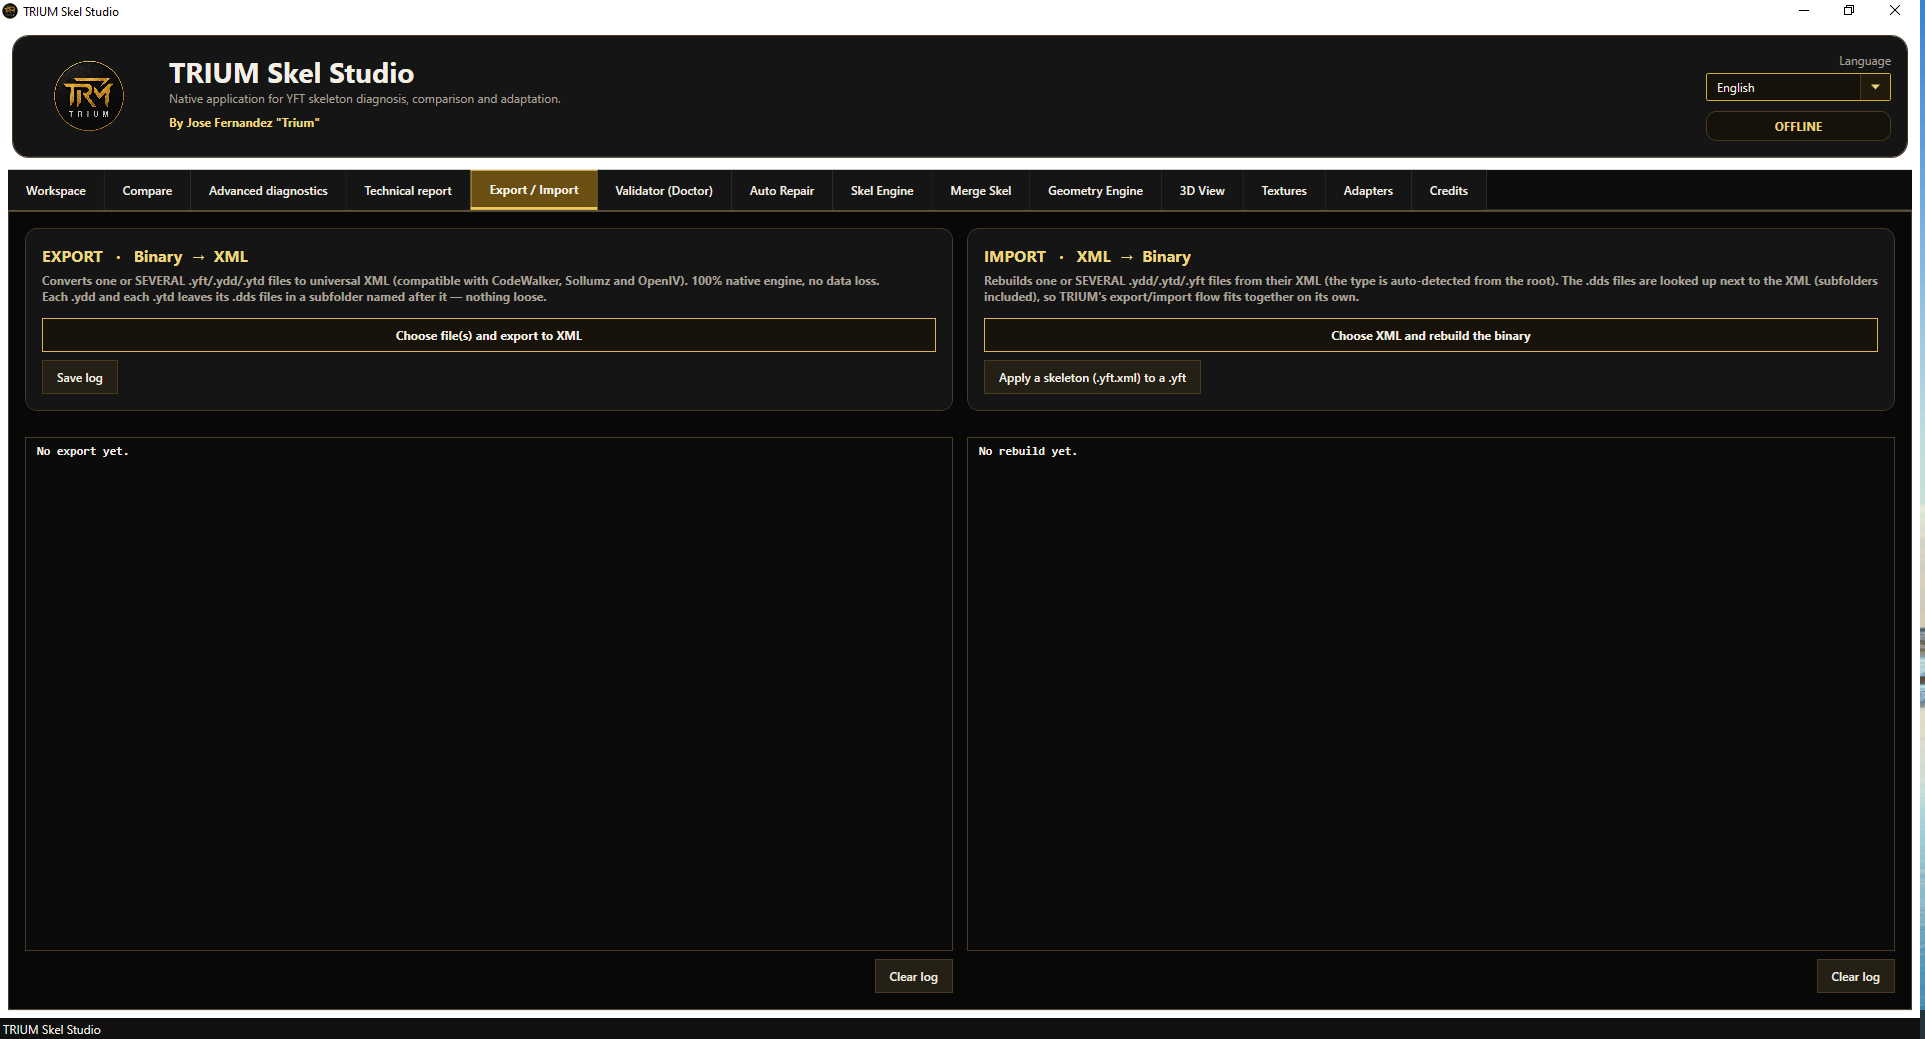Click Choose file(s) and export to XML

[x=489, y=335]
